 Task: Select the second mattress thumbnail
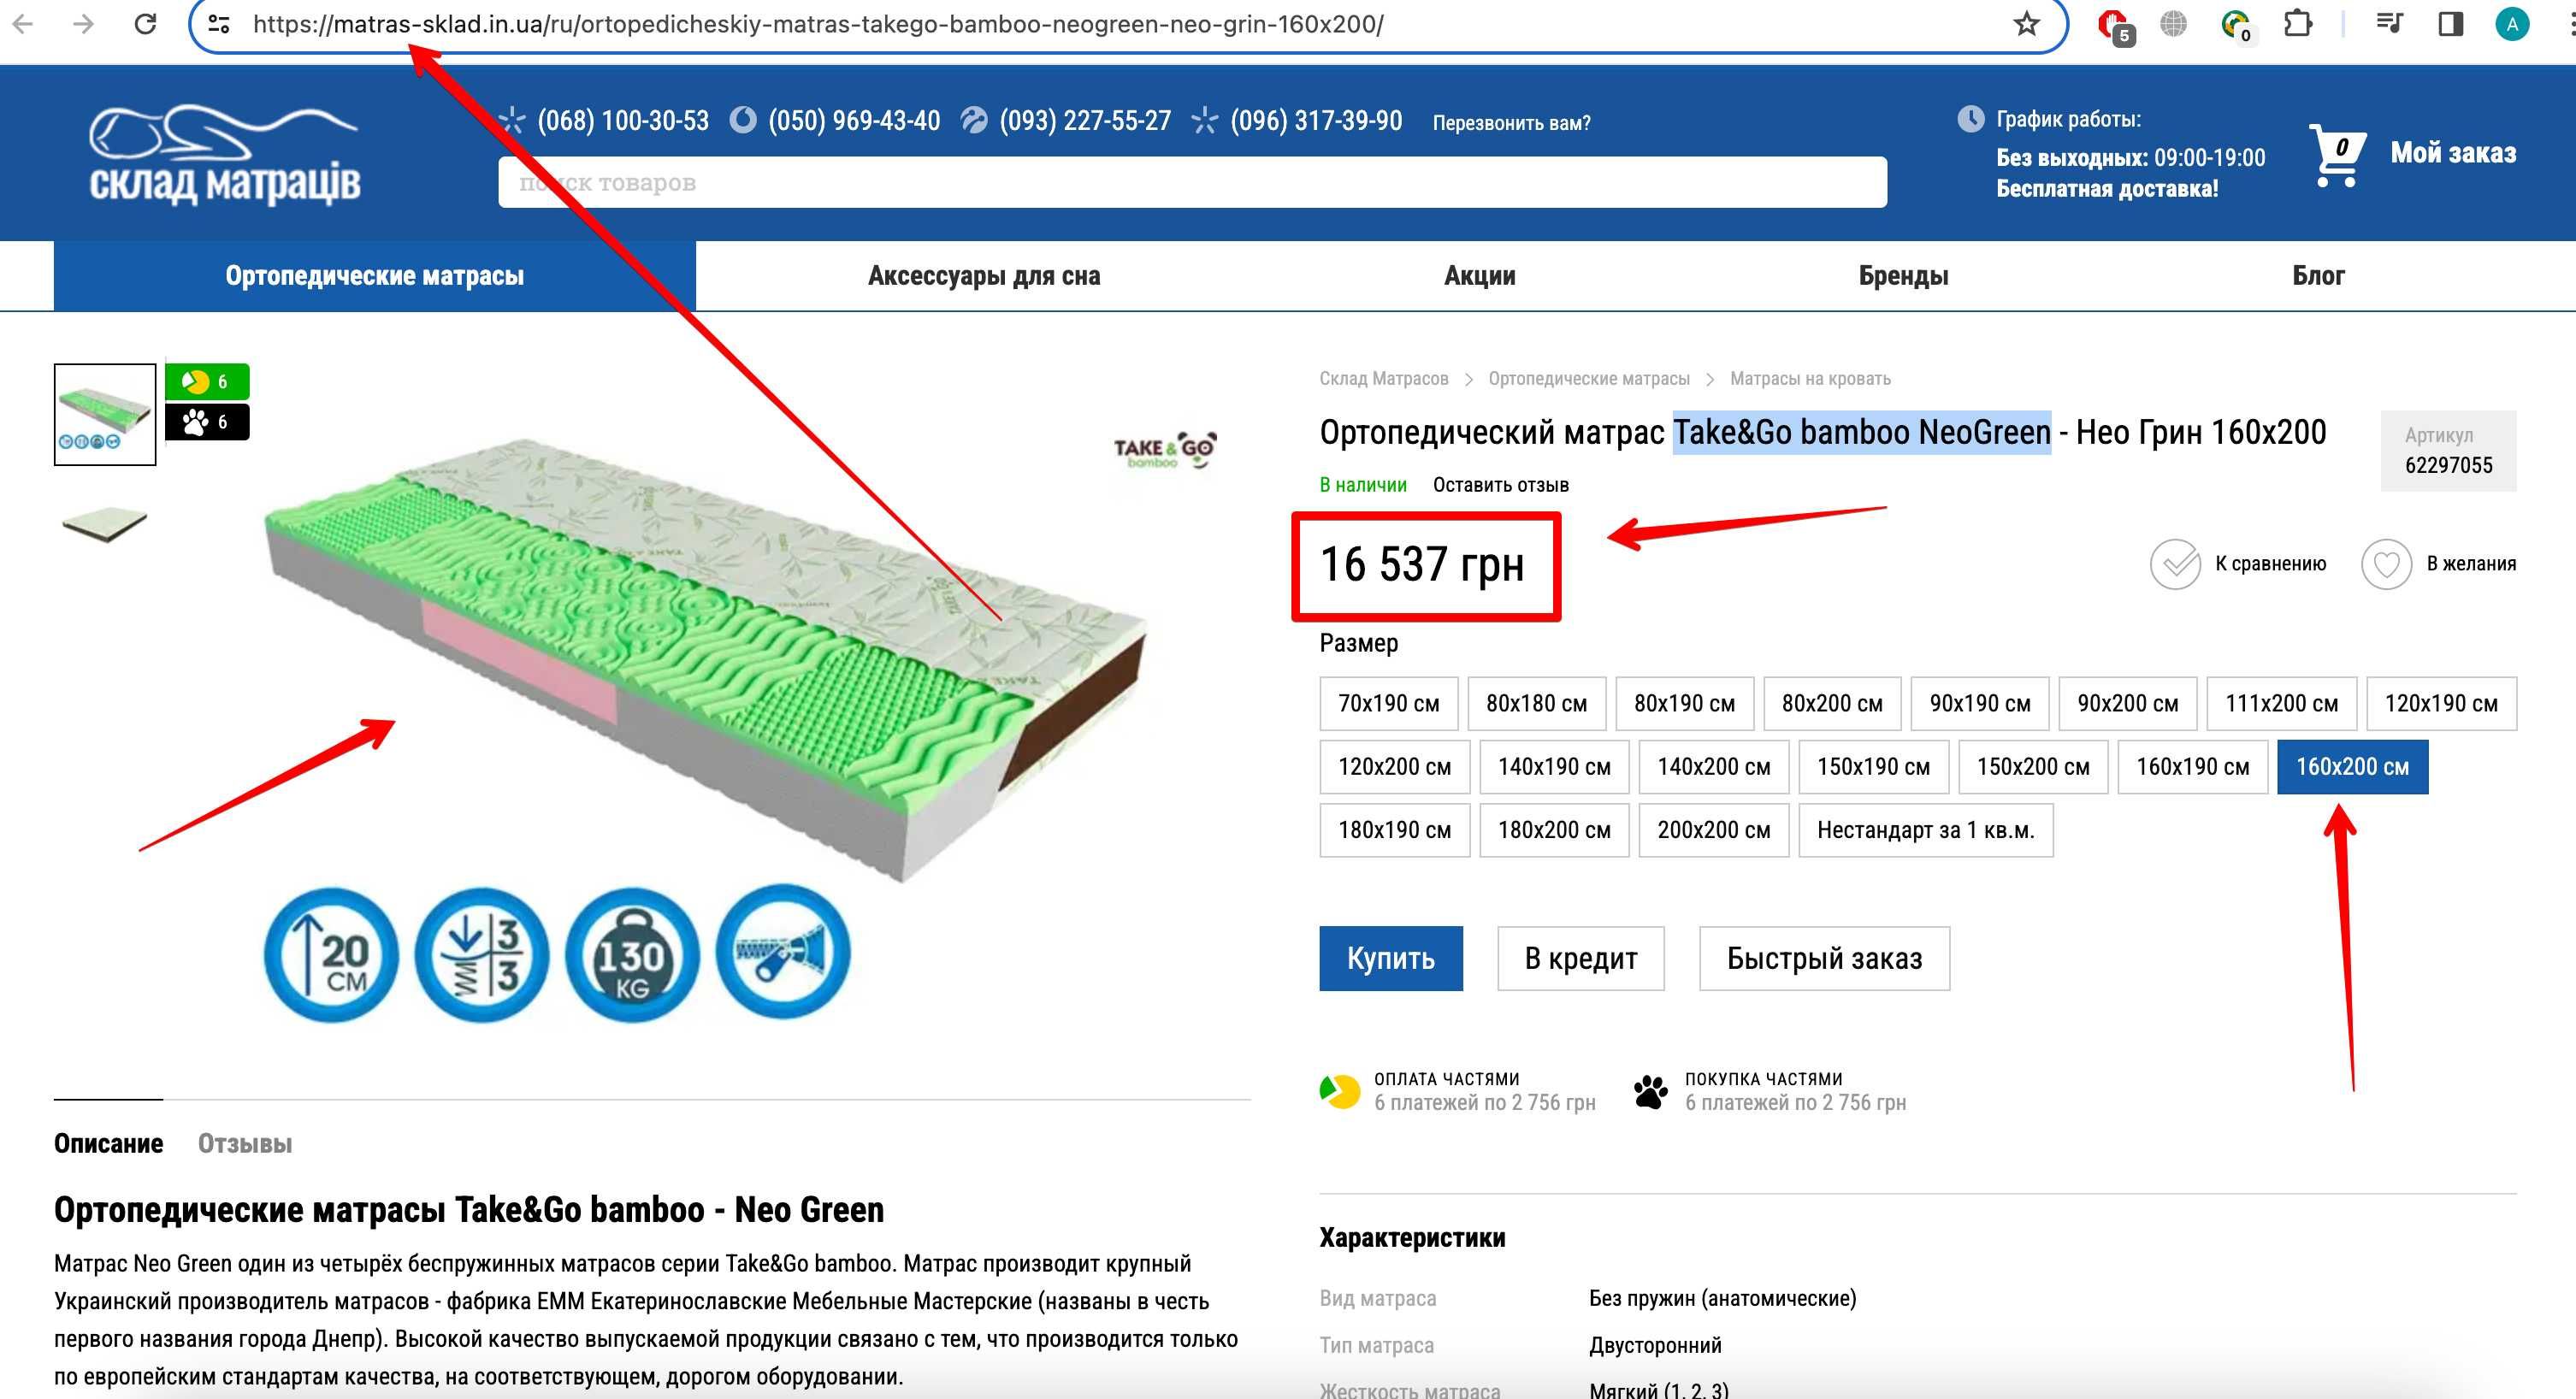click(105, 524)
